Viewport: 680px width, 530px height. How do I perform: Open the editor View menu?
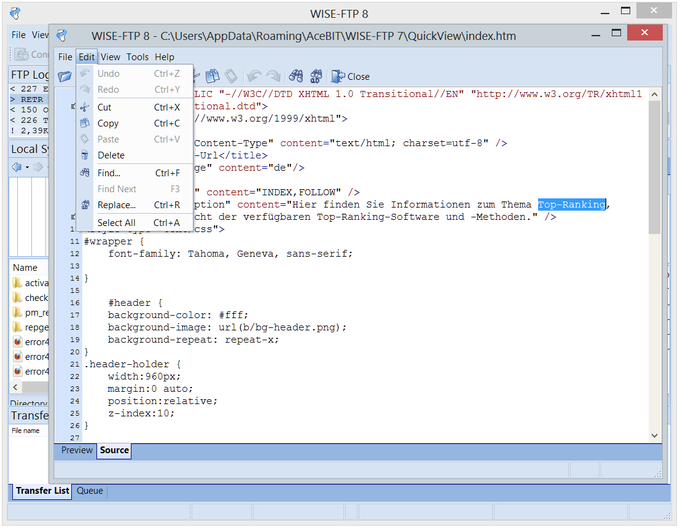111,57
